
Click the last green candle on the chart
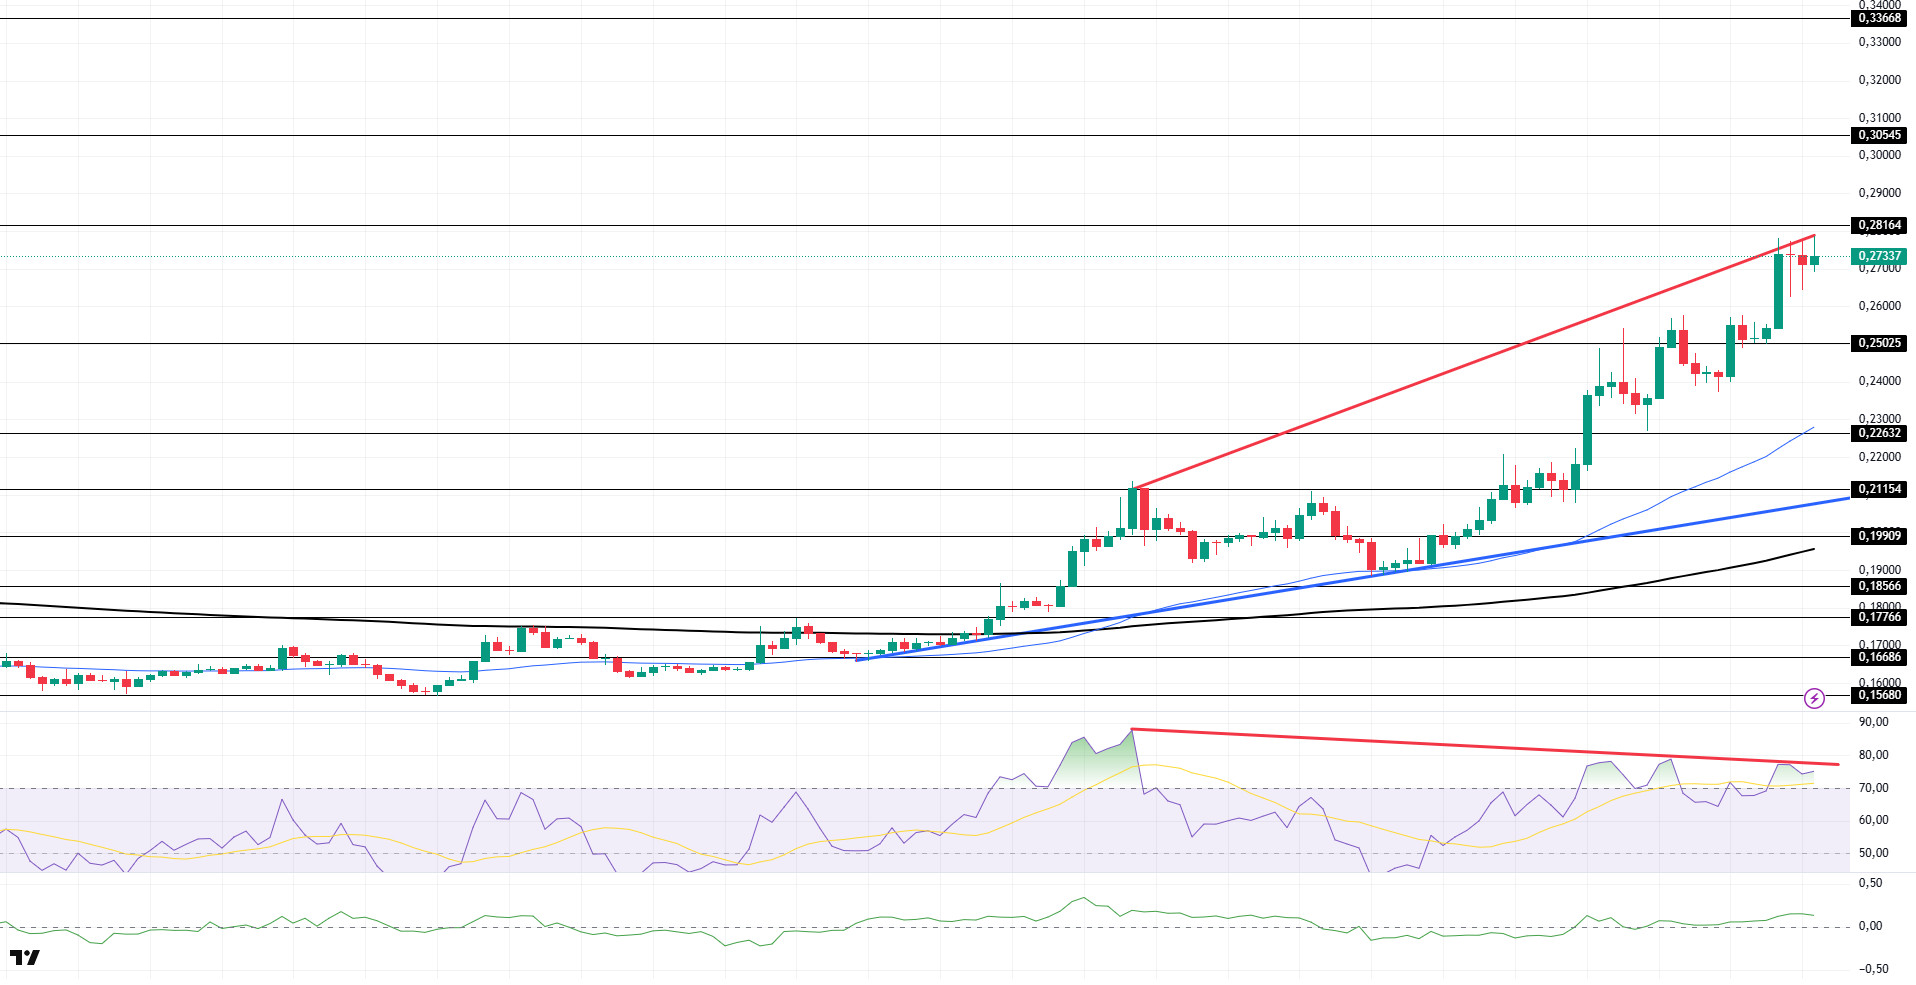(1814, 260)
